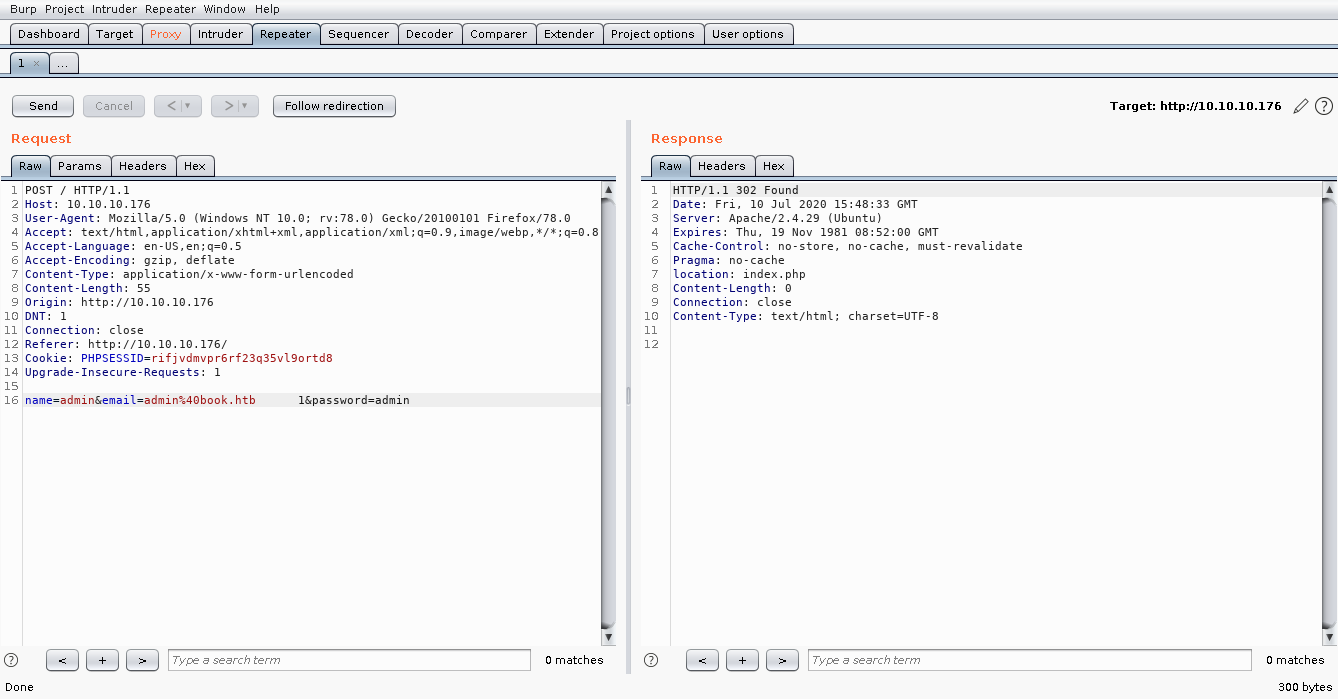Open the Project menu
Screen dimensions: 1338x699
[x=64, y=9]
